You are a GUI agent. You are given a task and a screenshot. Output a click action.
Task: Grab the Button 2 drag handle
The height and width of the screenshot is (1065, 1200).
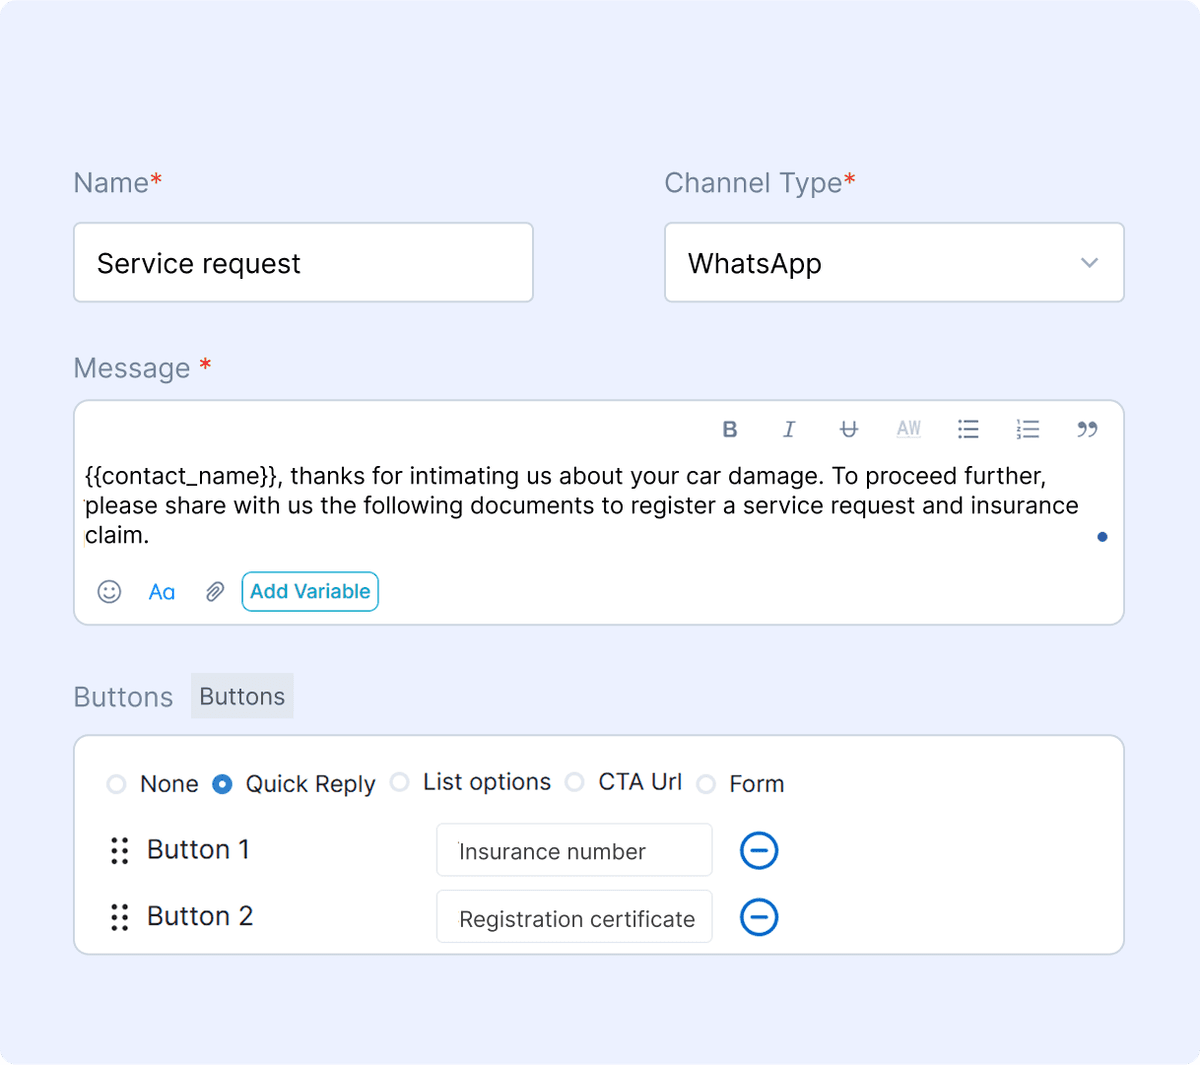point(120,917)
